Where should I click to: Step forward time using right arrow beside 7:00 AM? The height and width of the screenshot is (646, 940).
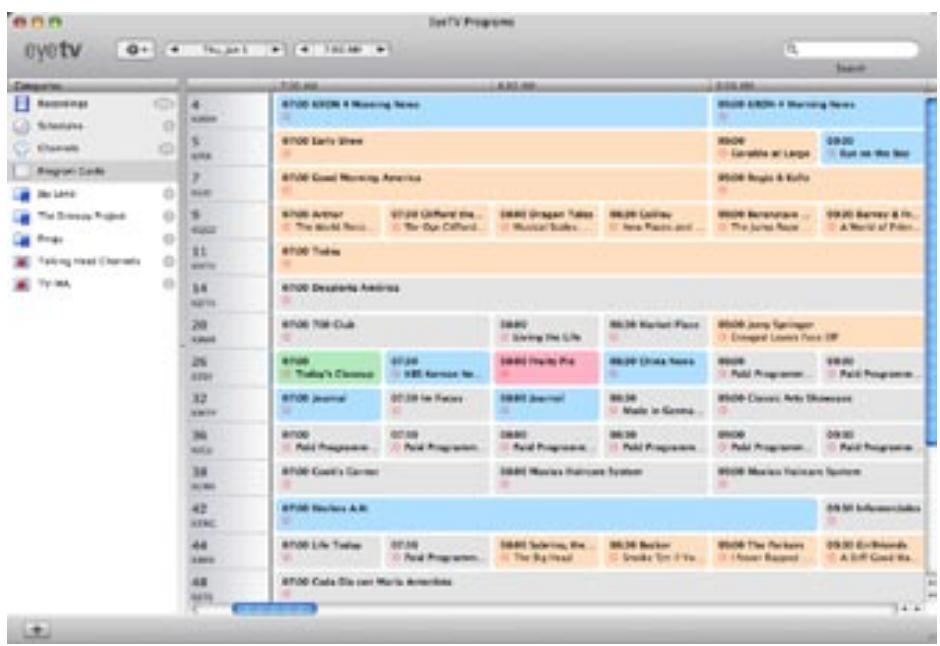coord(381,50)
